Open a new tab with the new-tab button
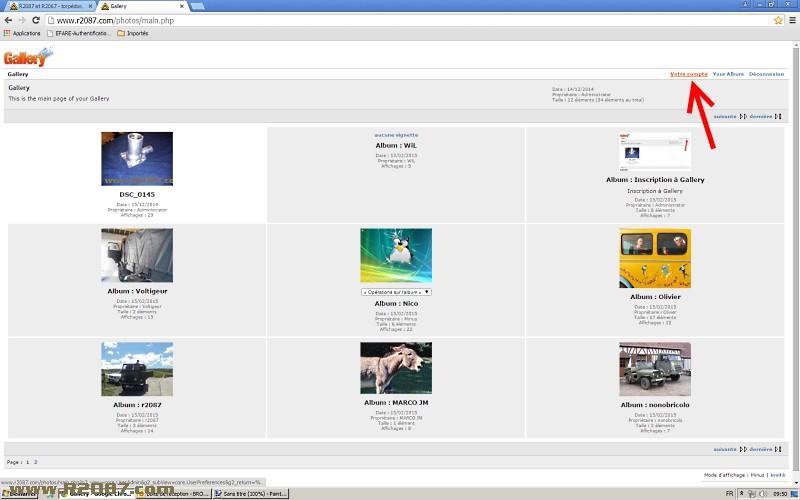The height and width of the screenshot is (500, 800). [197, 6]
